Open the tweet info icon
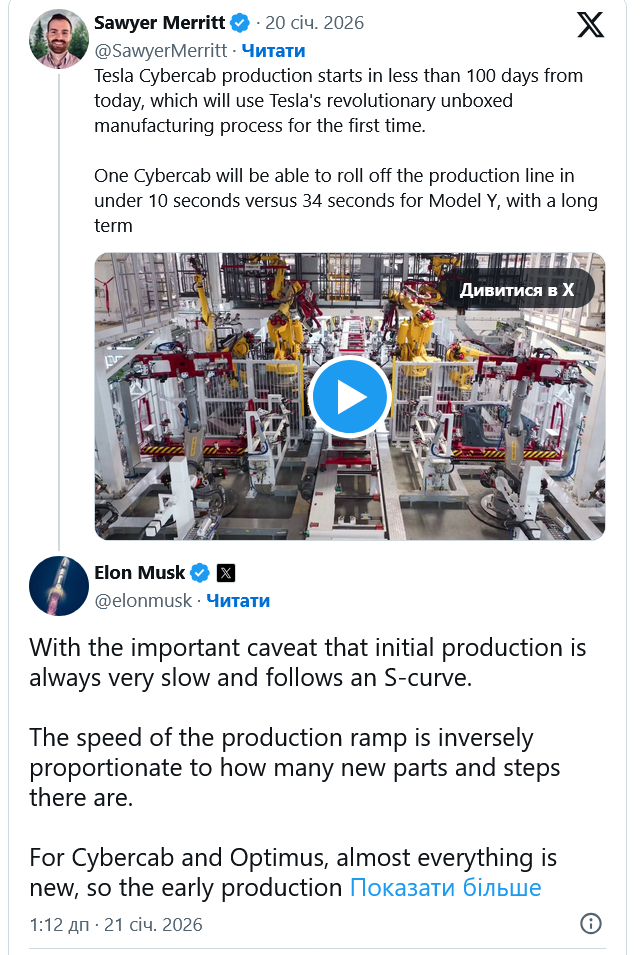The height and width of the screenshot is (955, 642). tap(591, 923)
